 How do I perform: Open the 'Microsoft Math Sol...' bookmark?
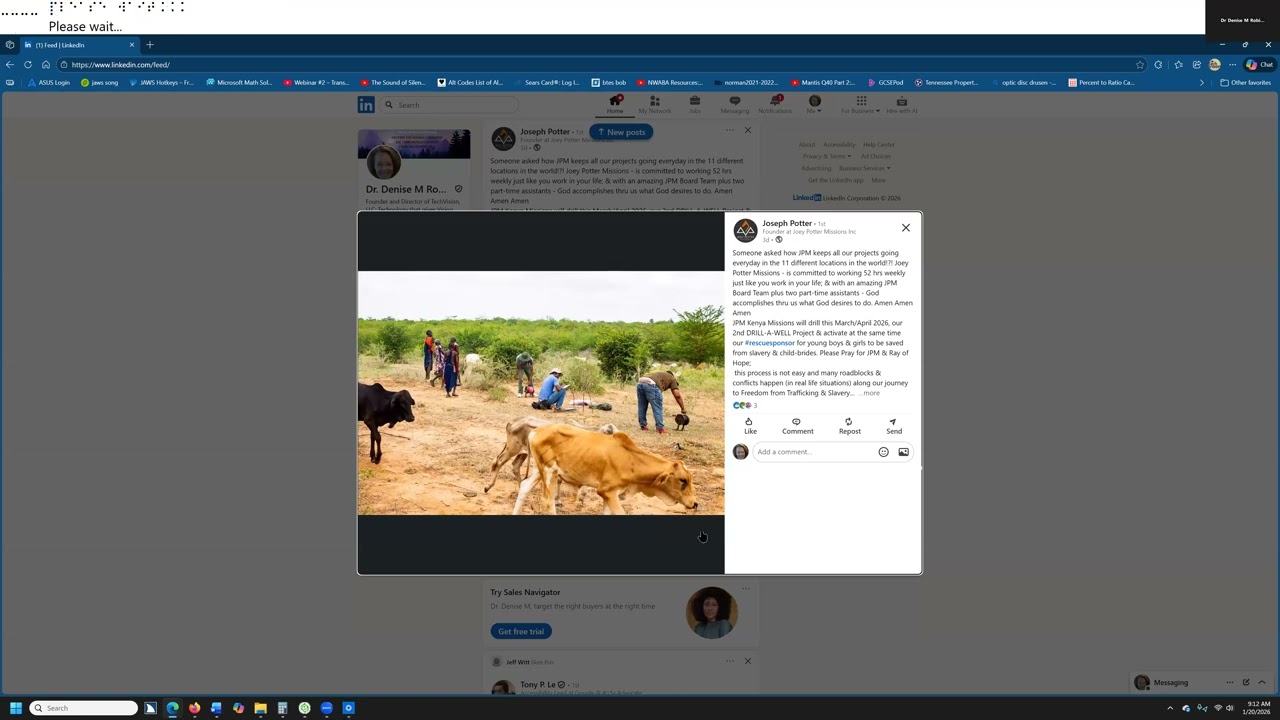[239, 83]
